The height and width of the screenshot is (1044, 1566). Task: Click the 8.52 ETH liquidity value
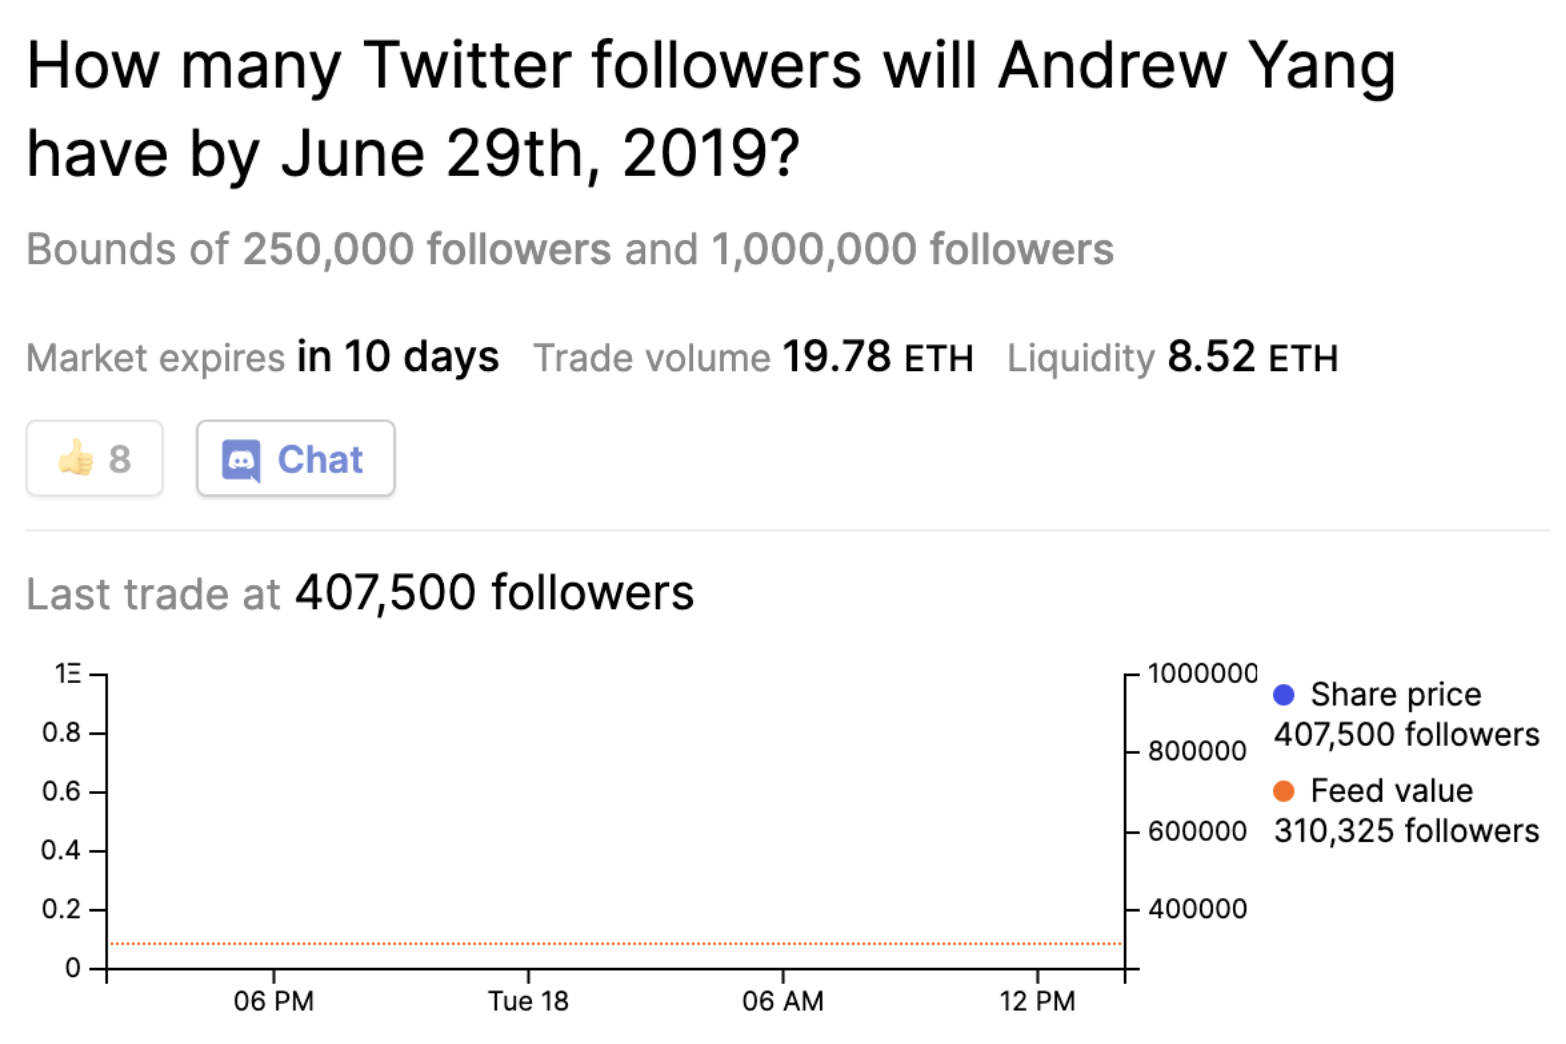point(1252,357)
